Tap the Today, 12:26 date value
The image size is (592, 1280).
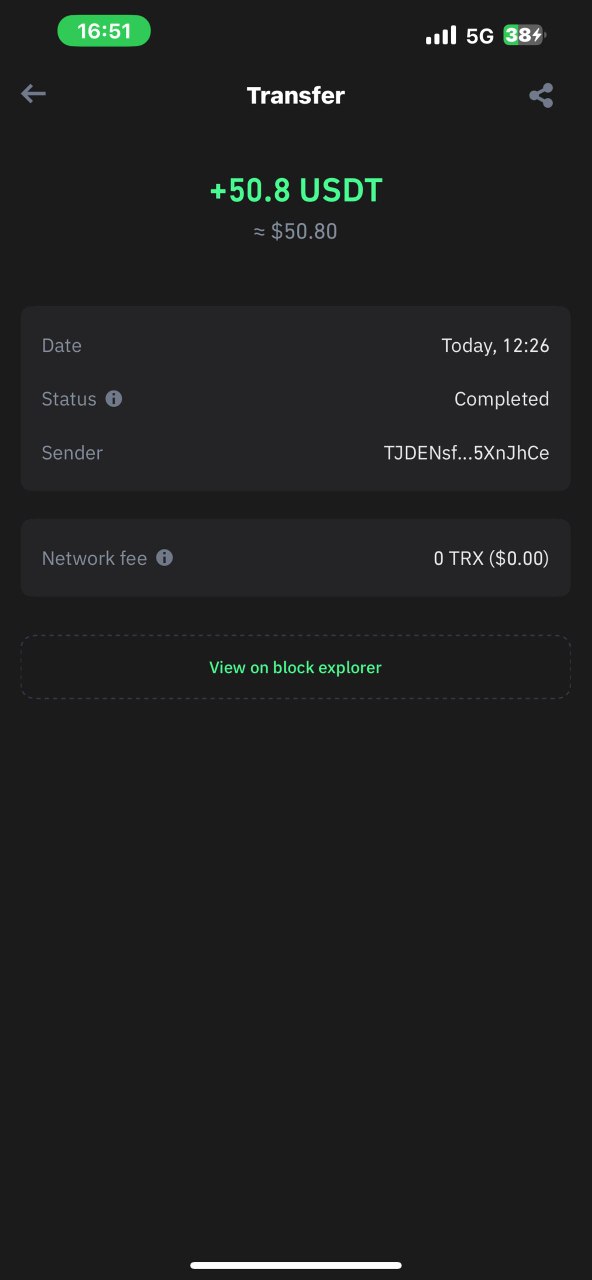(495, 346)
